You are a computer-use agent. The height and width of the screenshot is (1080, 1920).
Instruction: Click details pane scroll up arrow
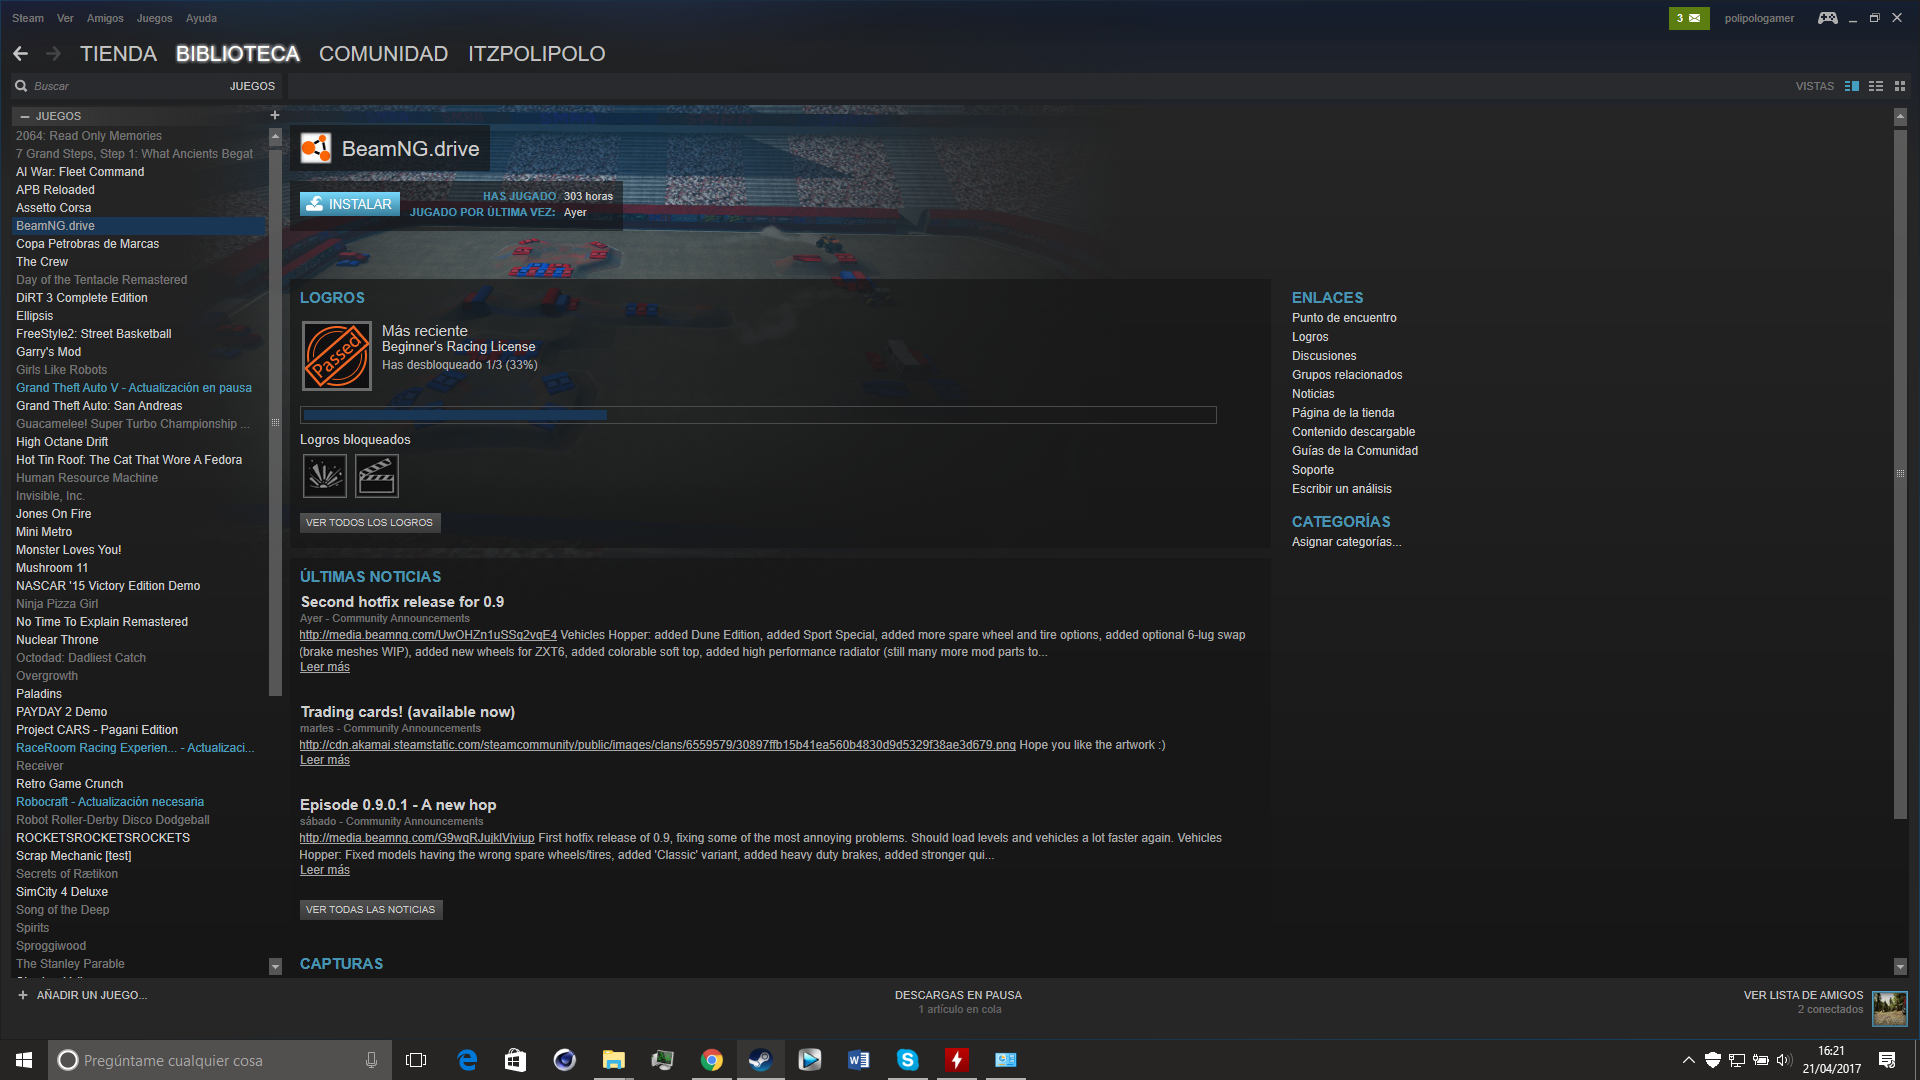1900,117
